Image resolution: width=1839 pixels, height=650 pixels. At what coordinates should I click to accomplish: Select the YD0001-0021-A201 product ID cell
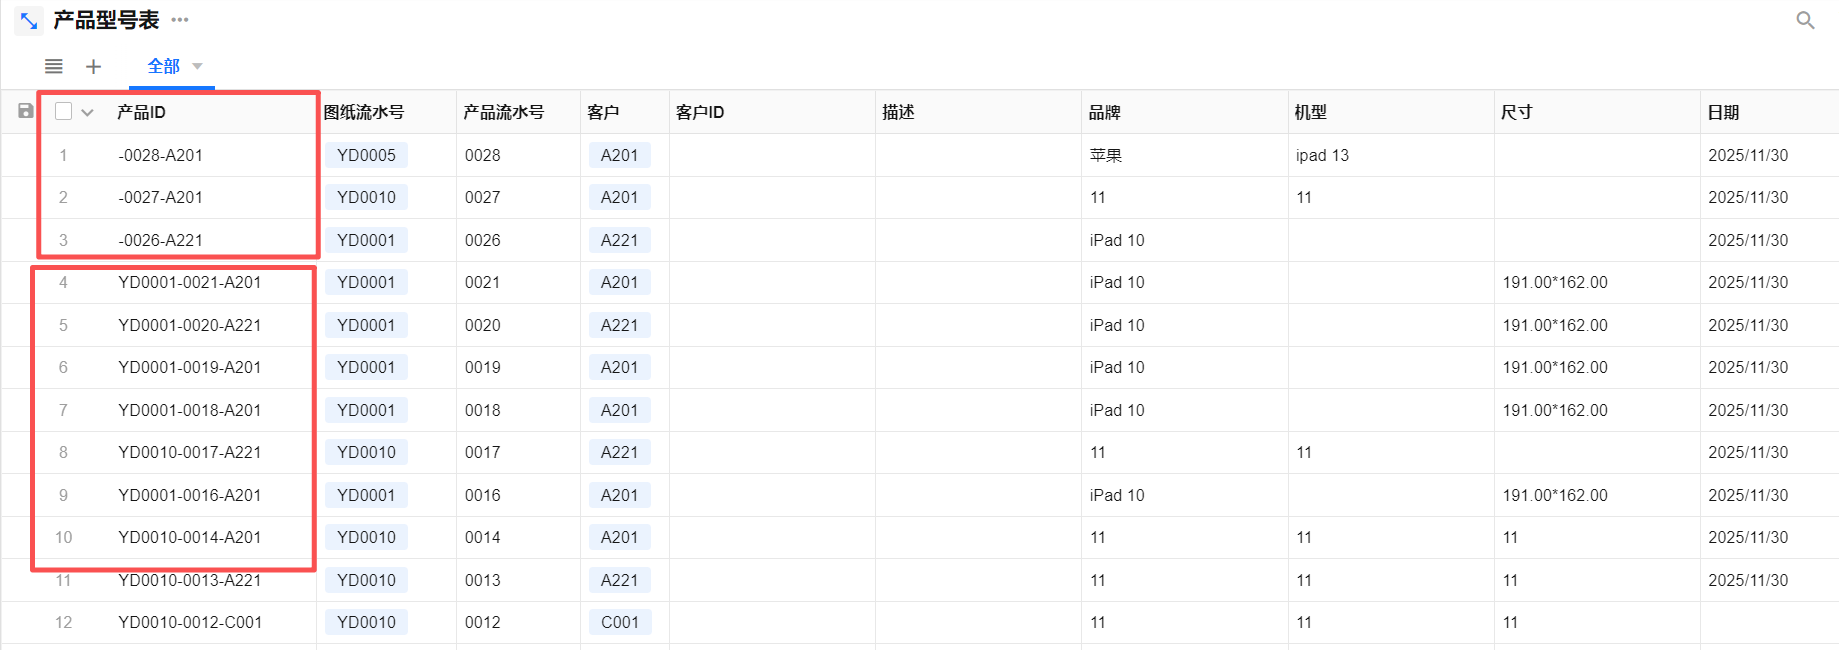tap(189, 282)
